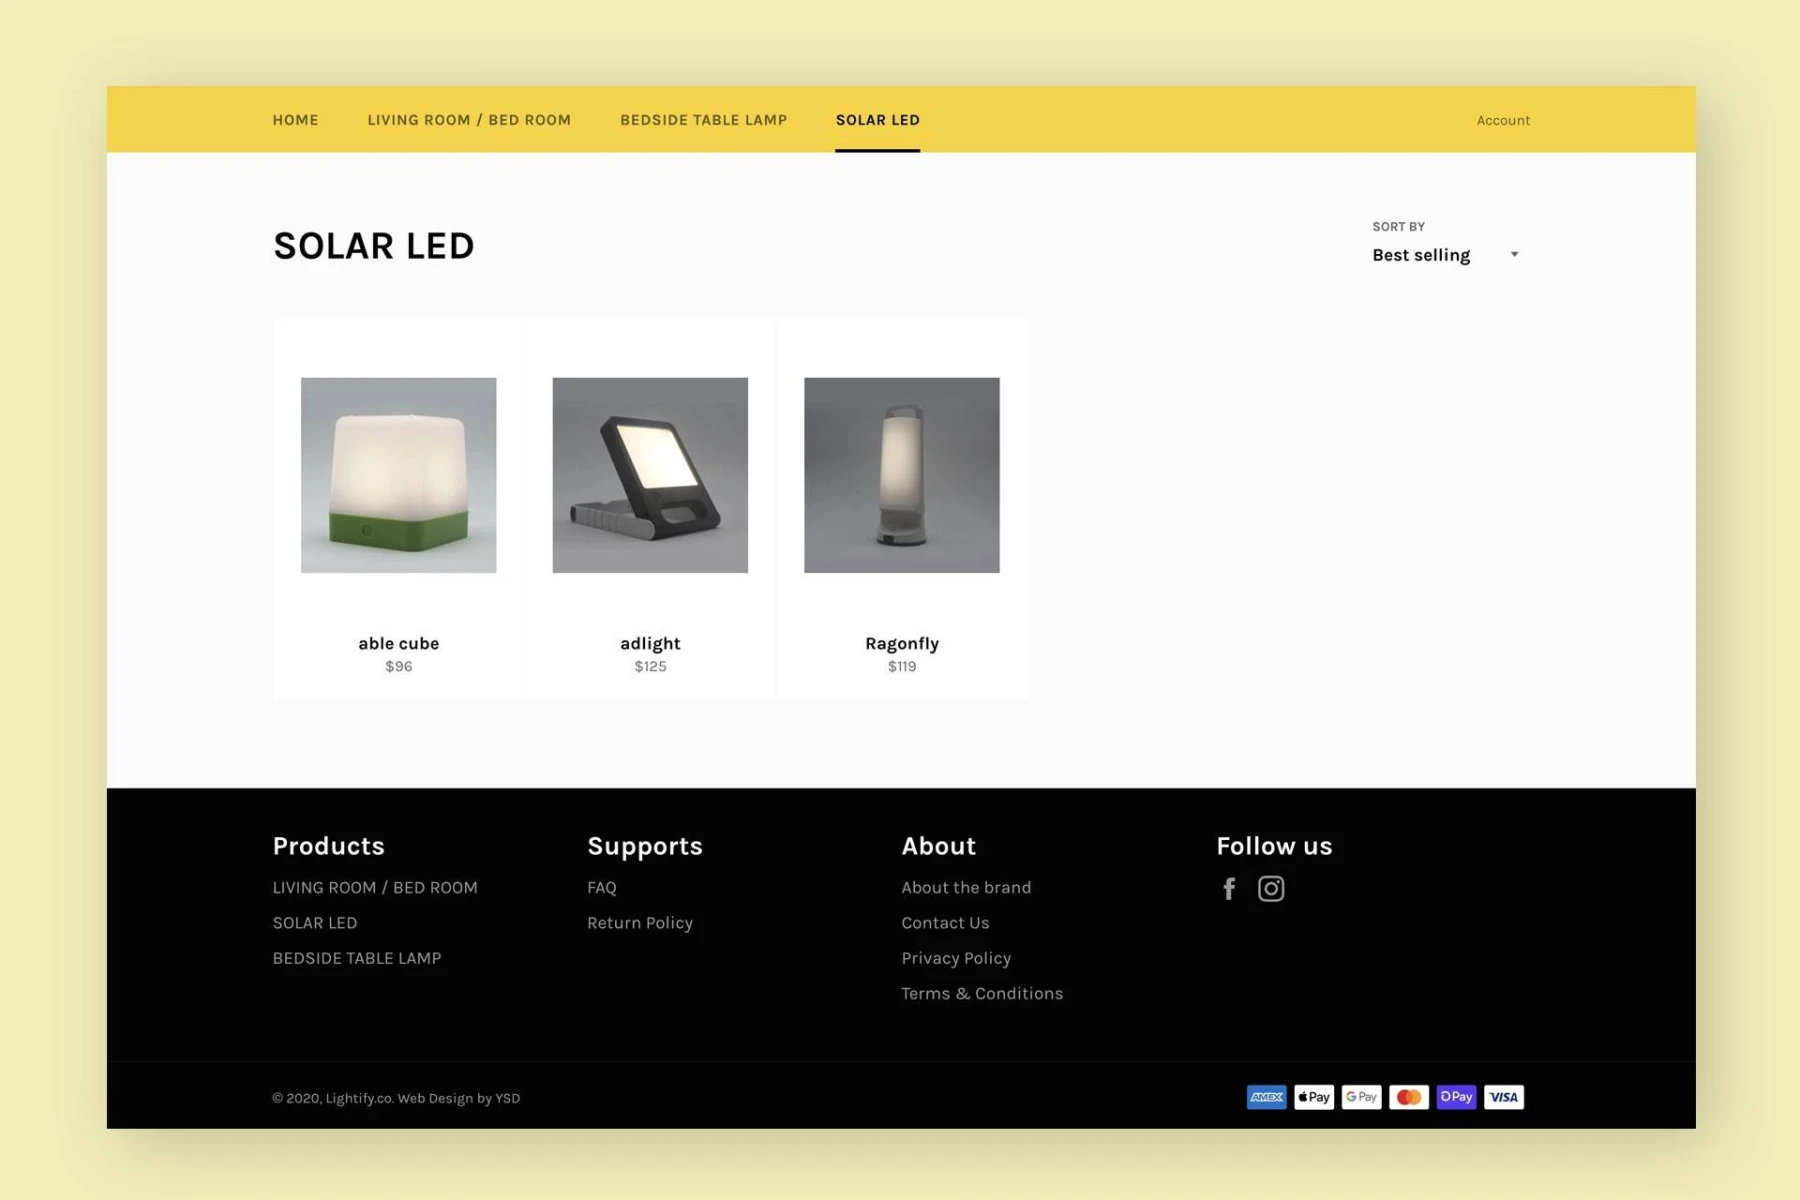Open the FAQ support page
This screenshot has width=1800, height=1200.
(x=601, y=887)
